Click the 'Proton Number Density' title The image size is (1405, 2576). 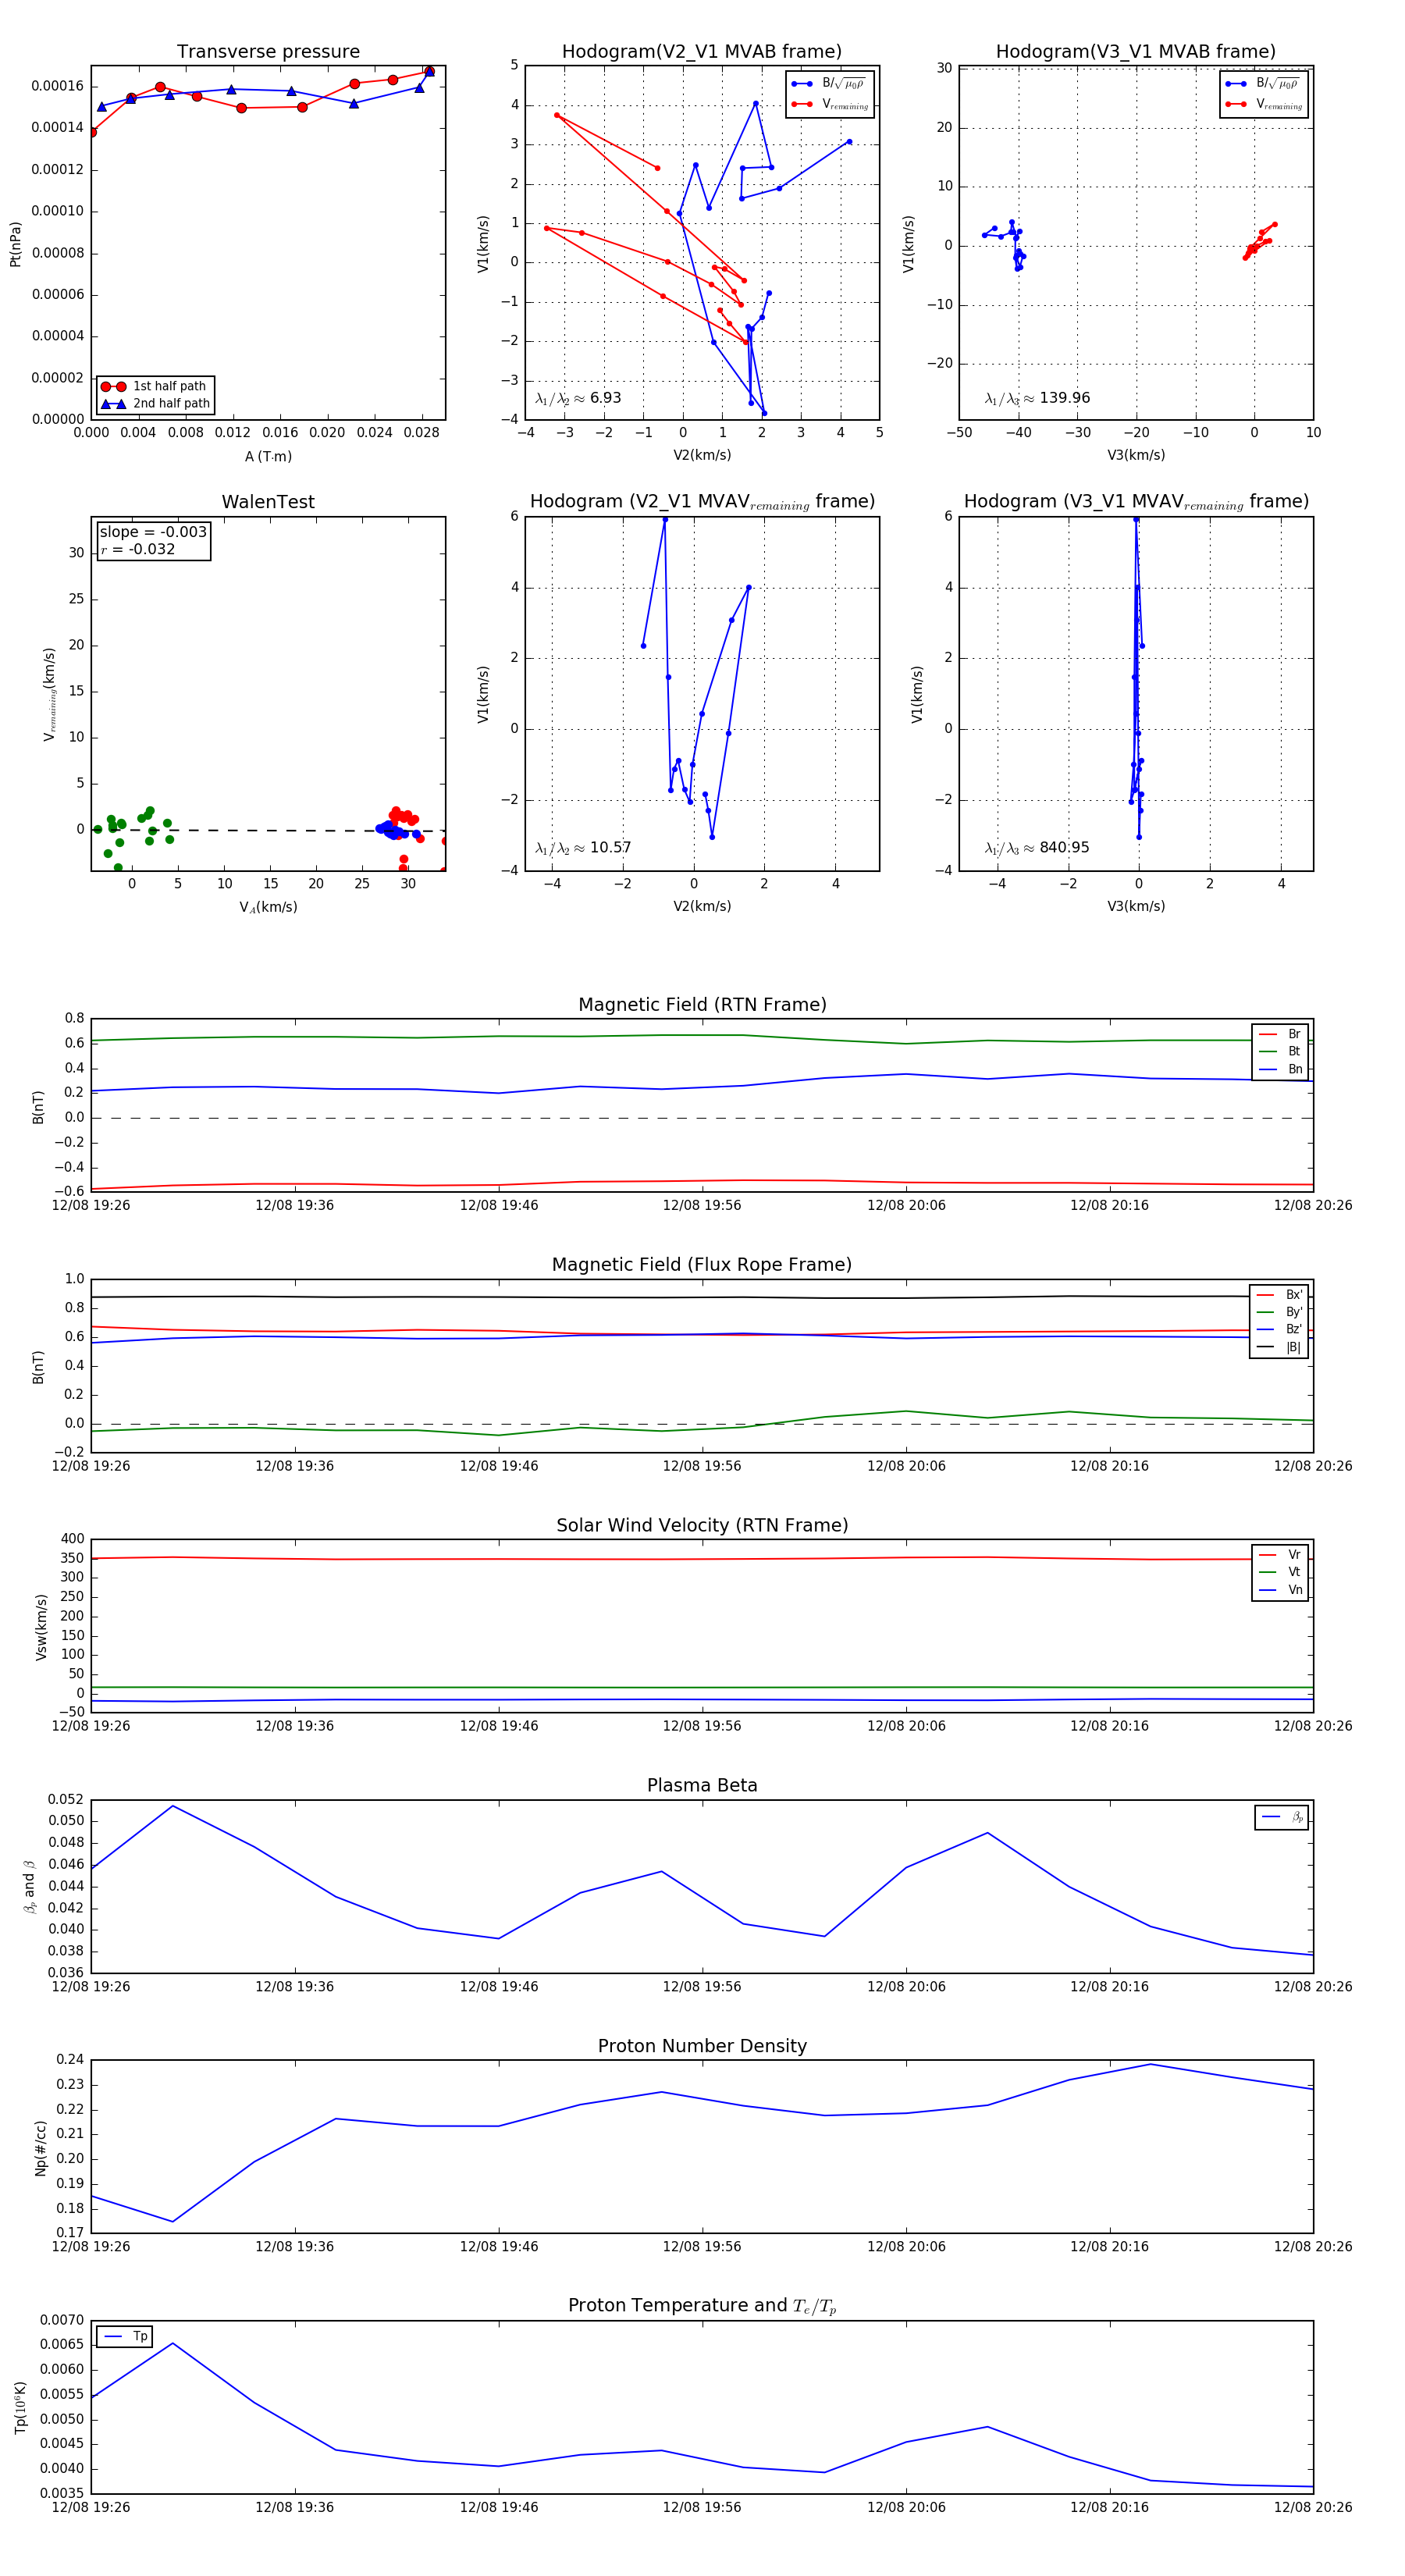tap(702, 2046)
